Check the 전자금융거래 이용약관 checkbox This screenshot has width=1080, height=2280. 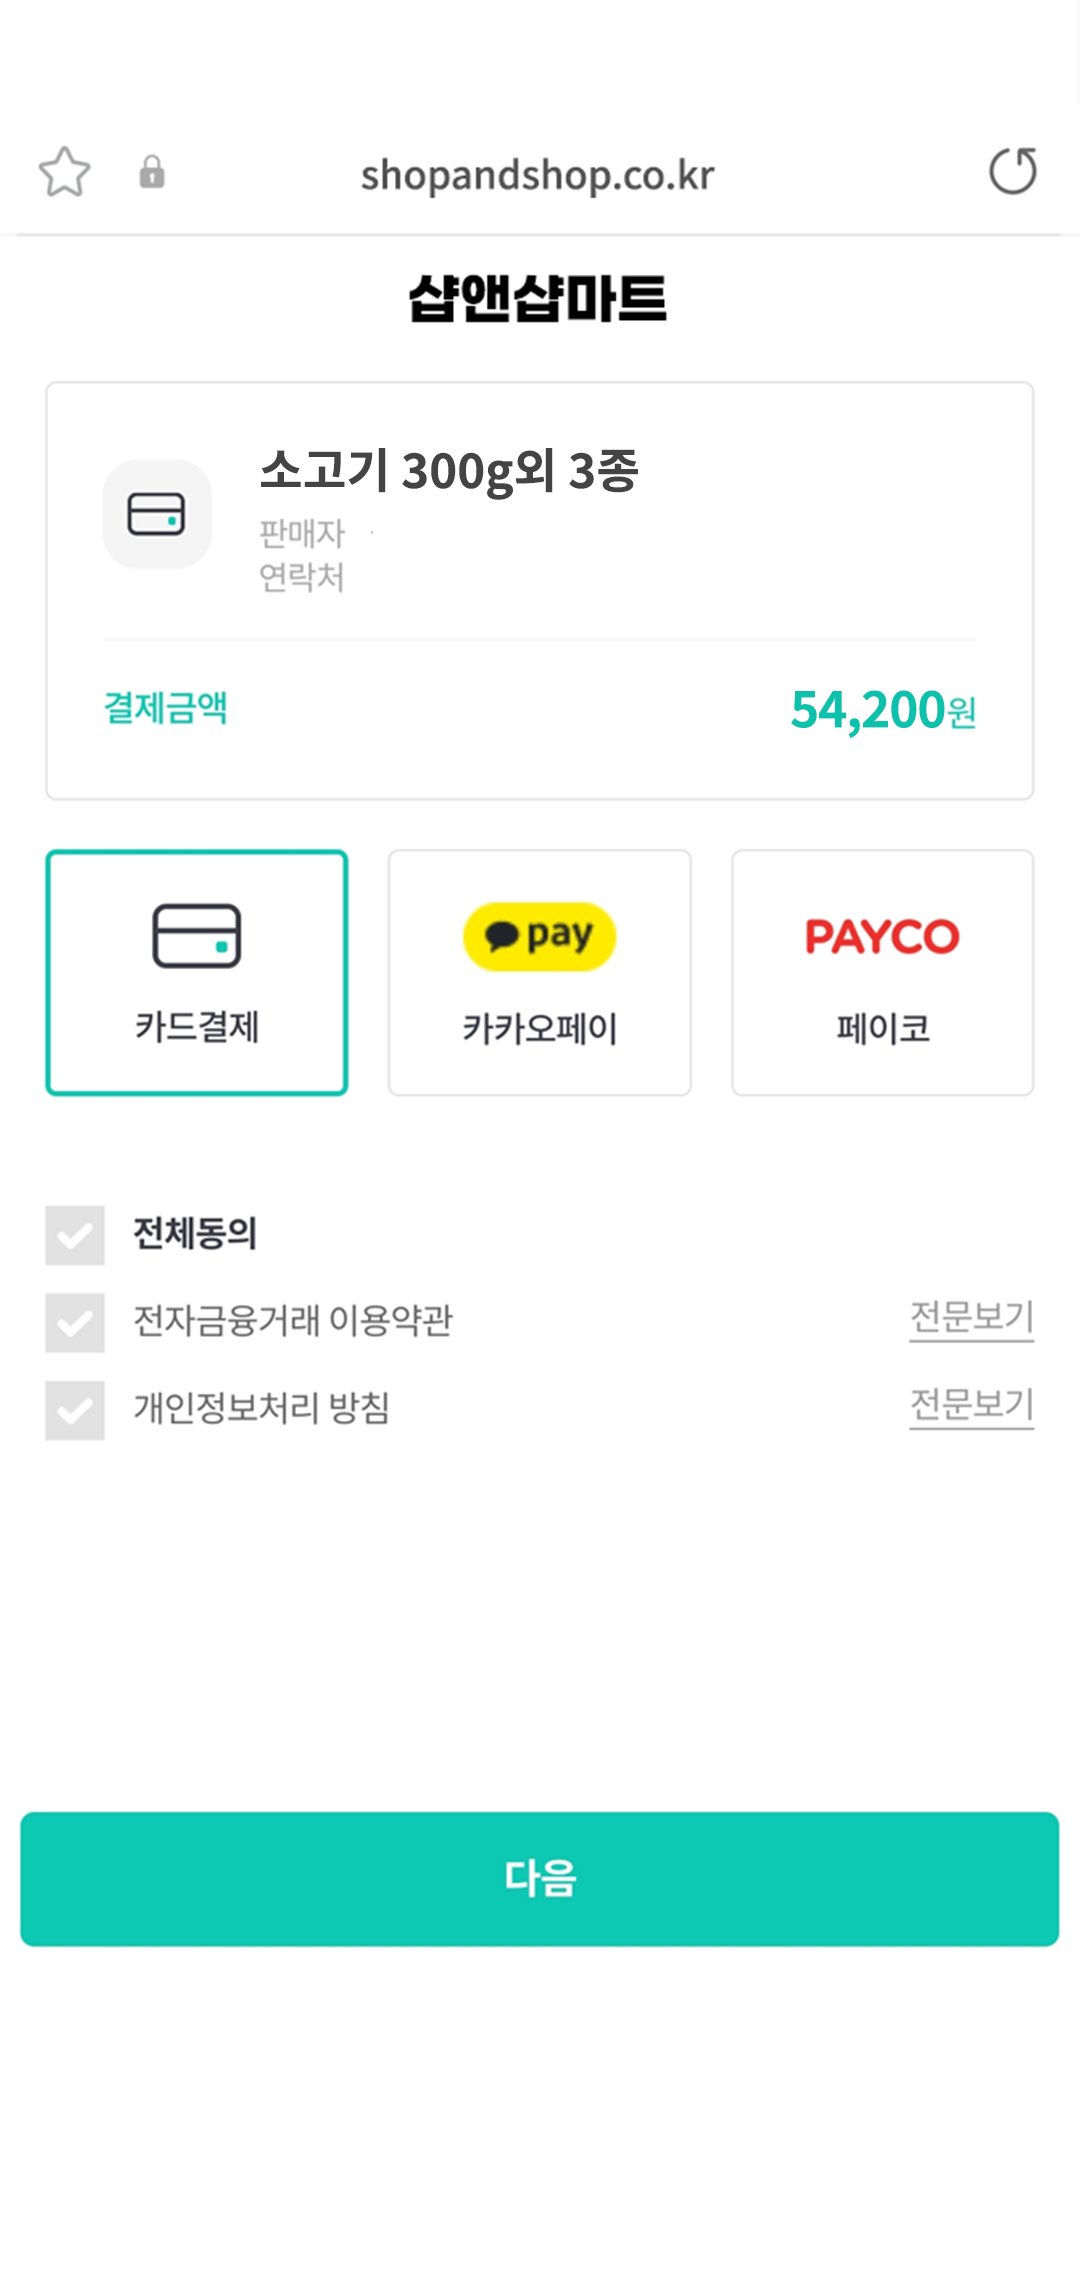[75, 1322]
